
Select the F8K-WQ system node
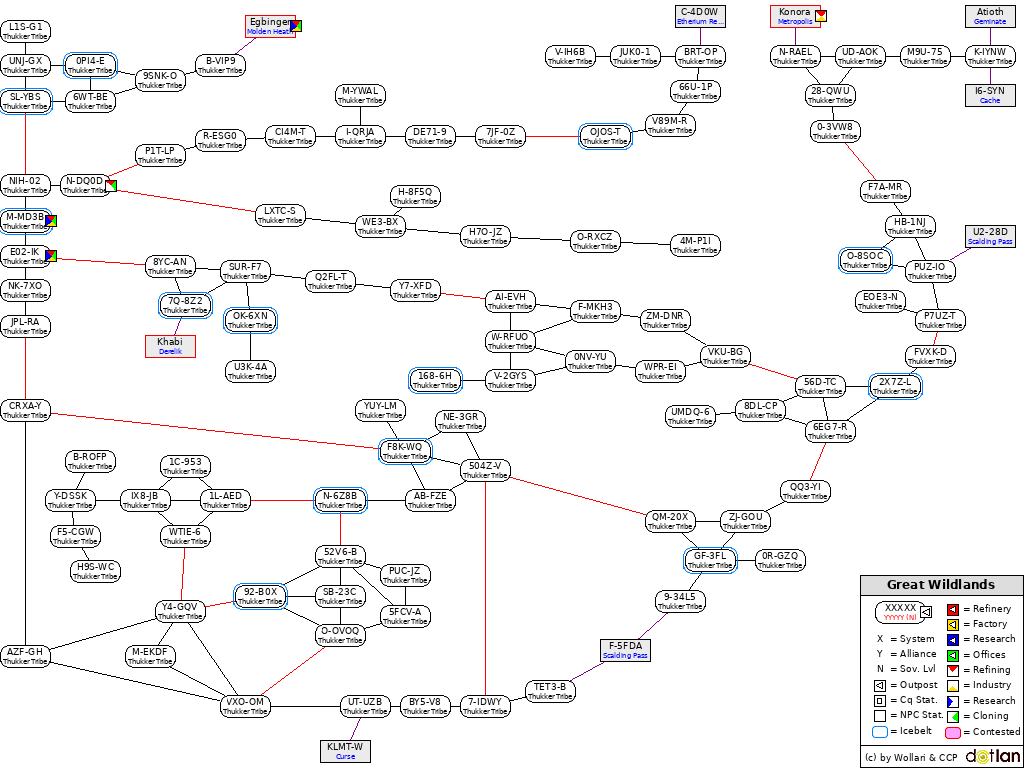[405, 451]
